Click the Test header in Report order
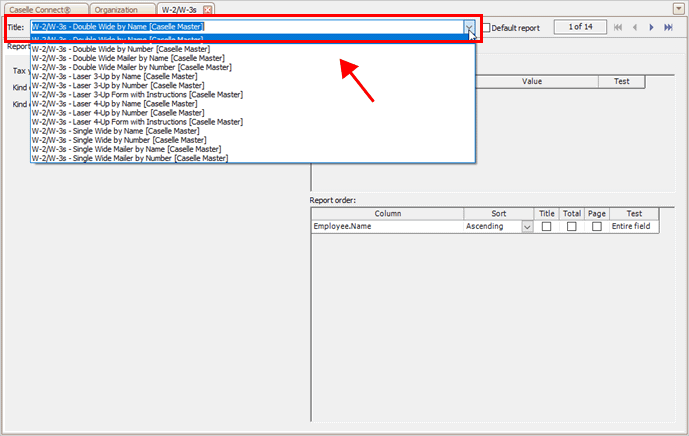Screen dimensions: 689x436 point(634,214)
